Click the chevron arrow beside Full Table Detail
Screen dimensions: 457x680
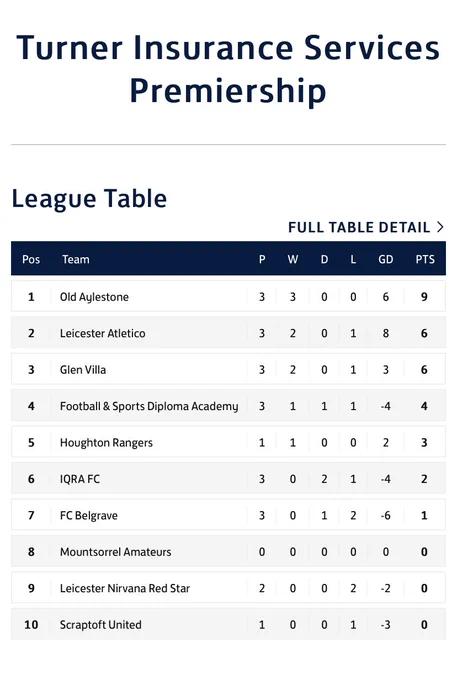click(440, 227)
